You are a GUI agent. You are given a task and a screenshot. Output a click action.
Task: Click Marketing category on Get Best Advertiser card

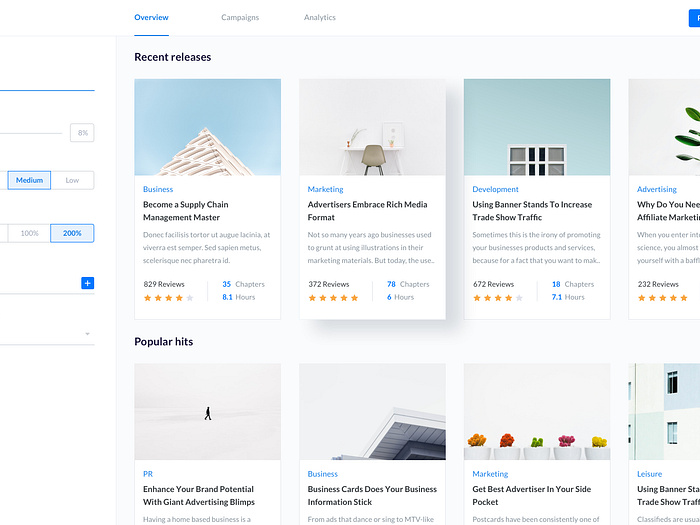pyautogui.click(x=490, y=474)
